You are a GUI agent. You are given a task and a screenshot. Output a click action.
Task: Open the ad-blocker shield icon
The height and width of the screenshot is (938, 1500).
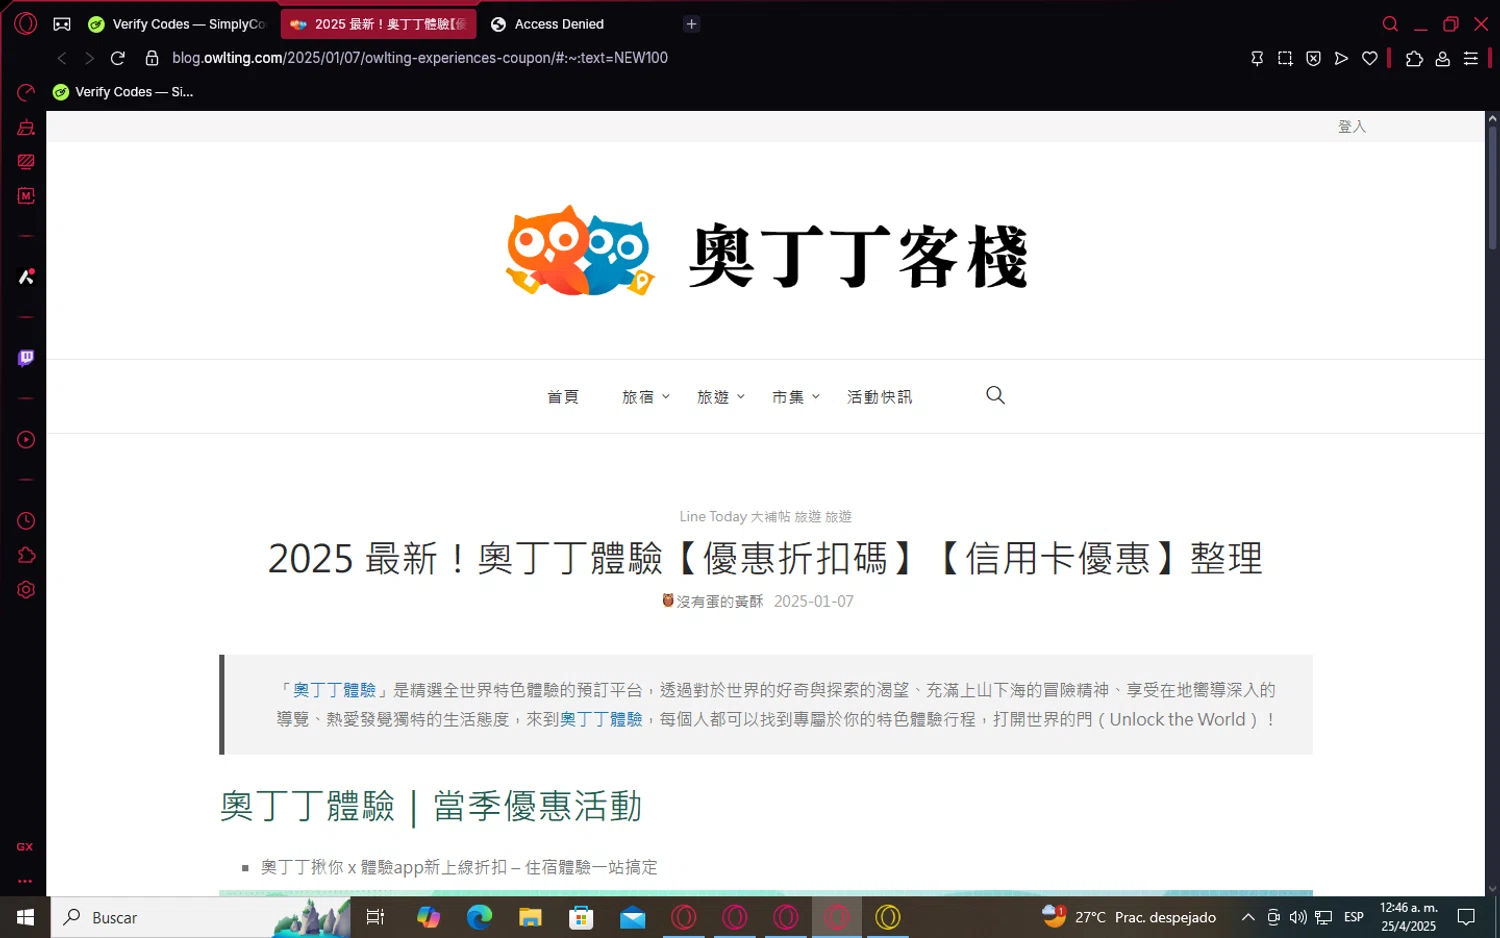[1313, 59]
